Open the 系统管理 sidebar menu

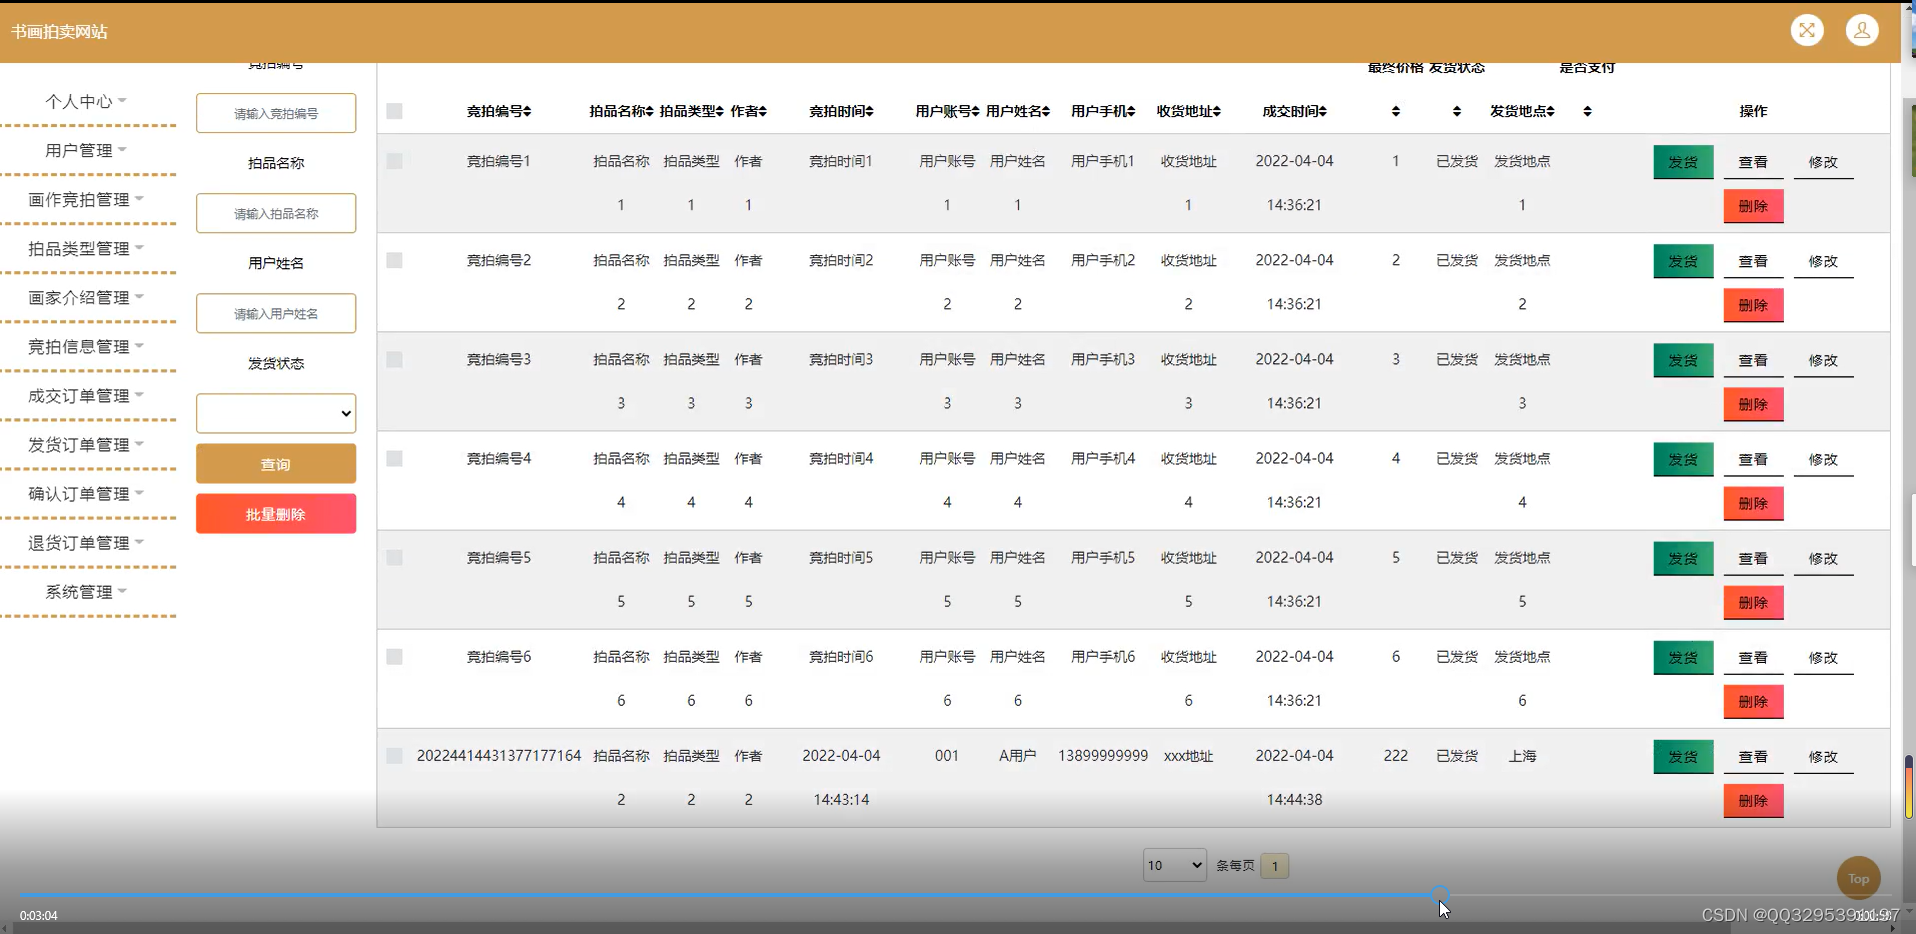[x=86, y=591]
